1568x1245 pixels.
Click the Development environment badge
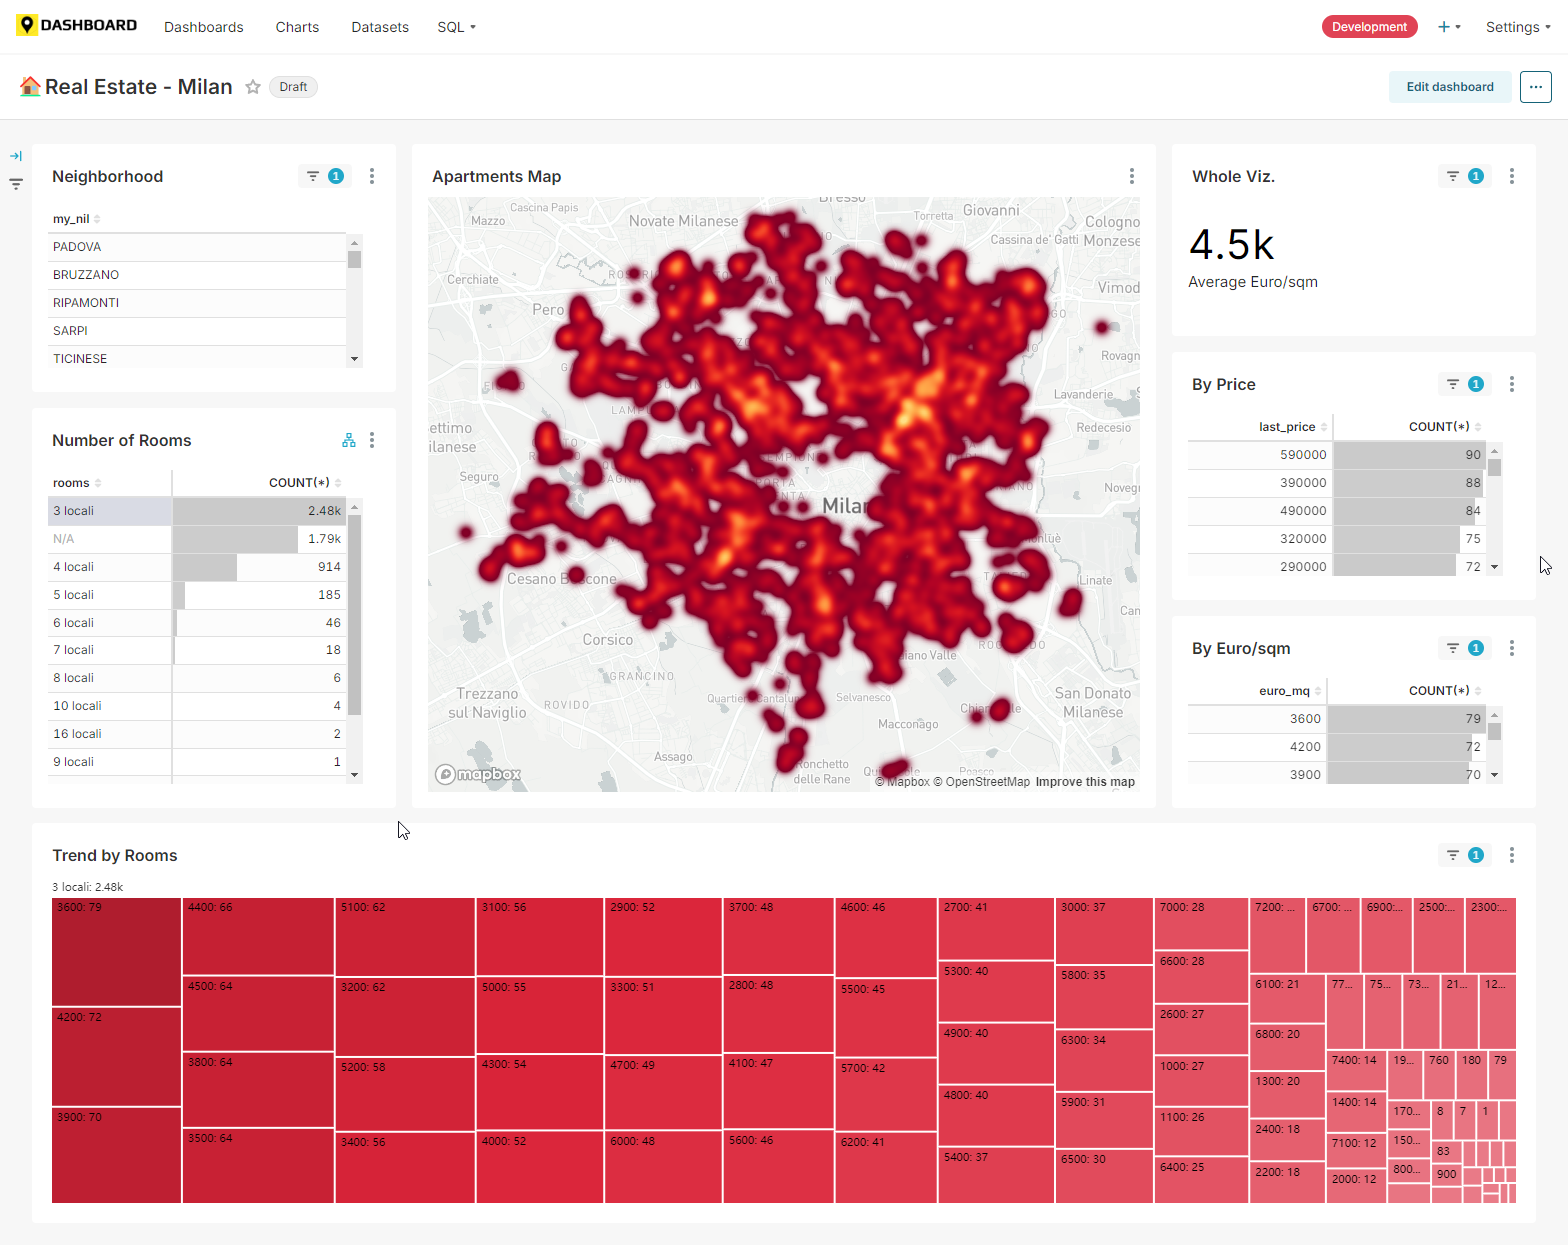pyautogui.click(x=1369, y=27)
